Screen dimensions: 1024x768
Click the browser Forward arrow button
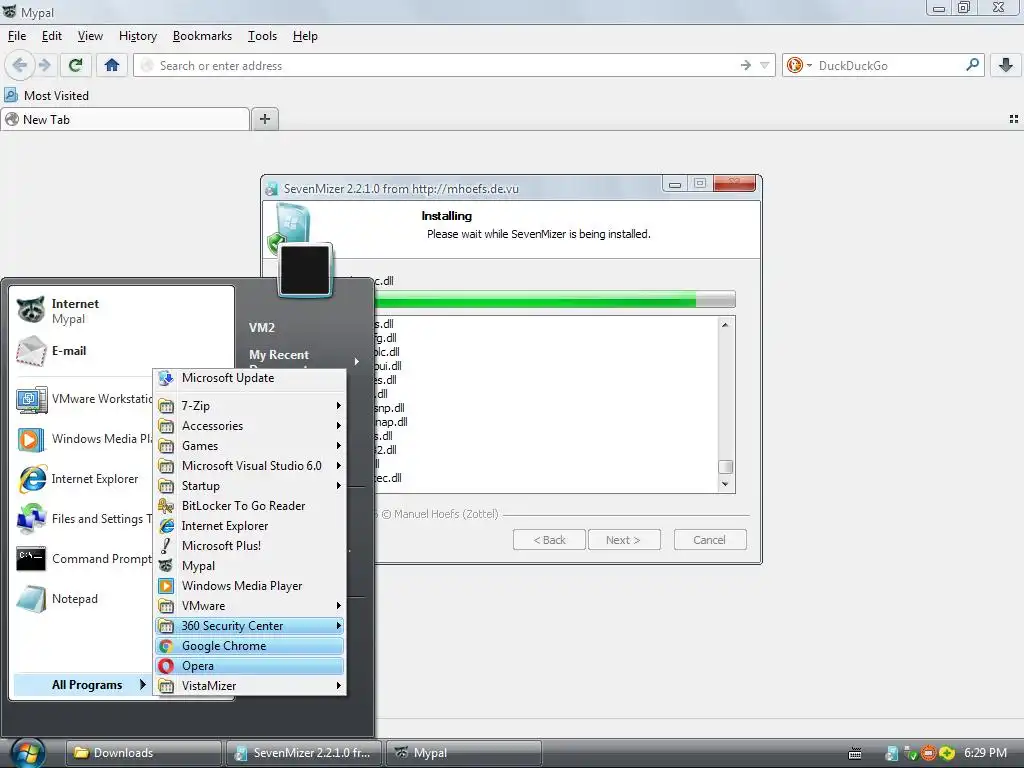click(44, 65)
